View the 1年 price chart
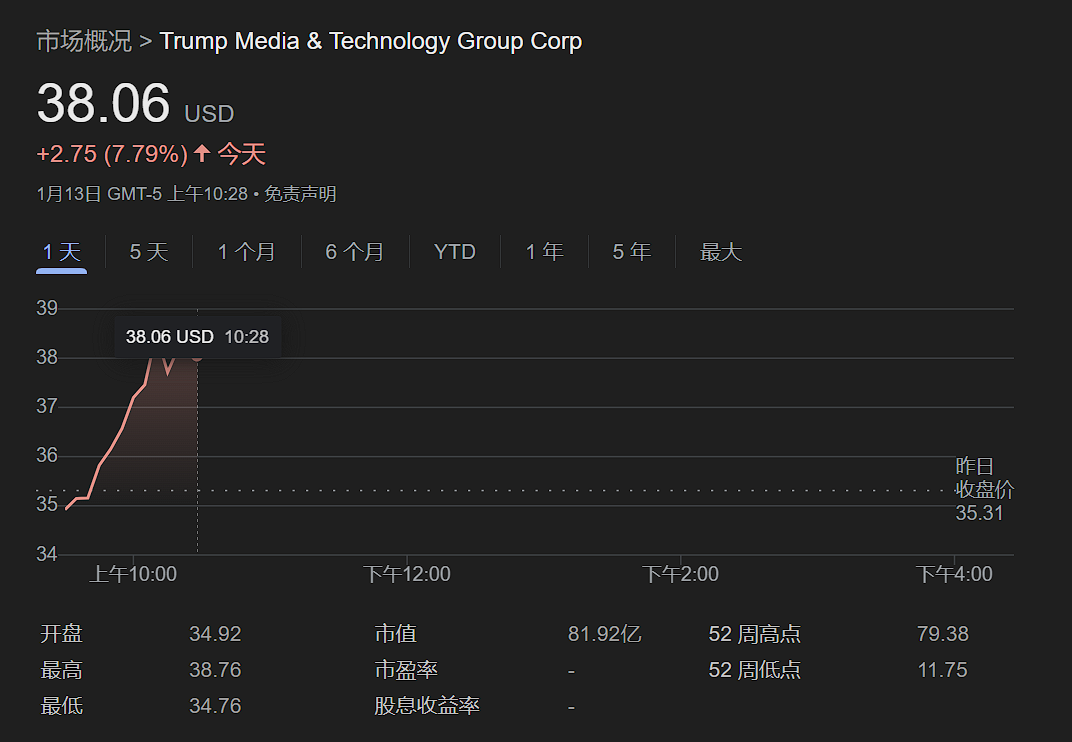This screenshot has width=1072, height=742. (543, 252)
